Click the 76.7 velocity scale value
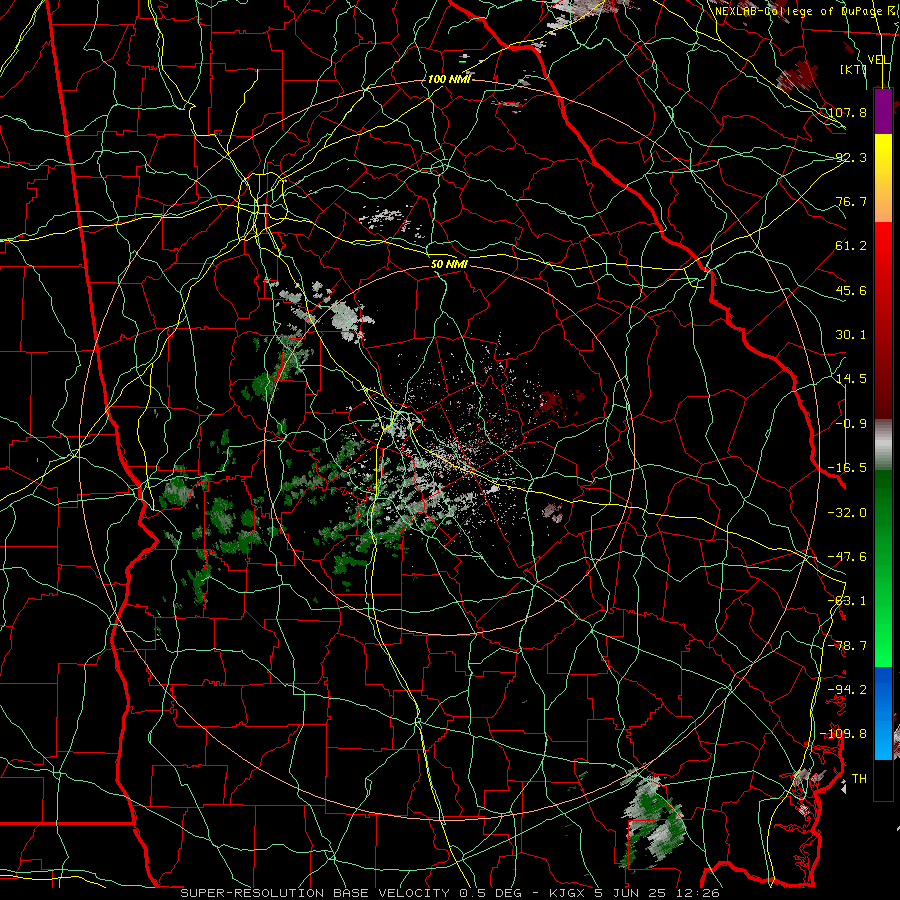900x900 pixels. (851, 201)
